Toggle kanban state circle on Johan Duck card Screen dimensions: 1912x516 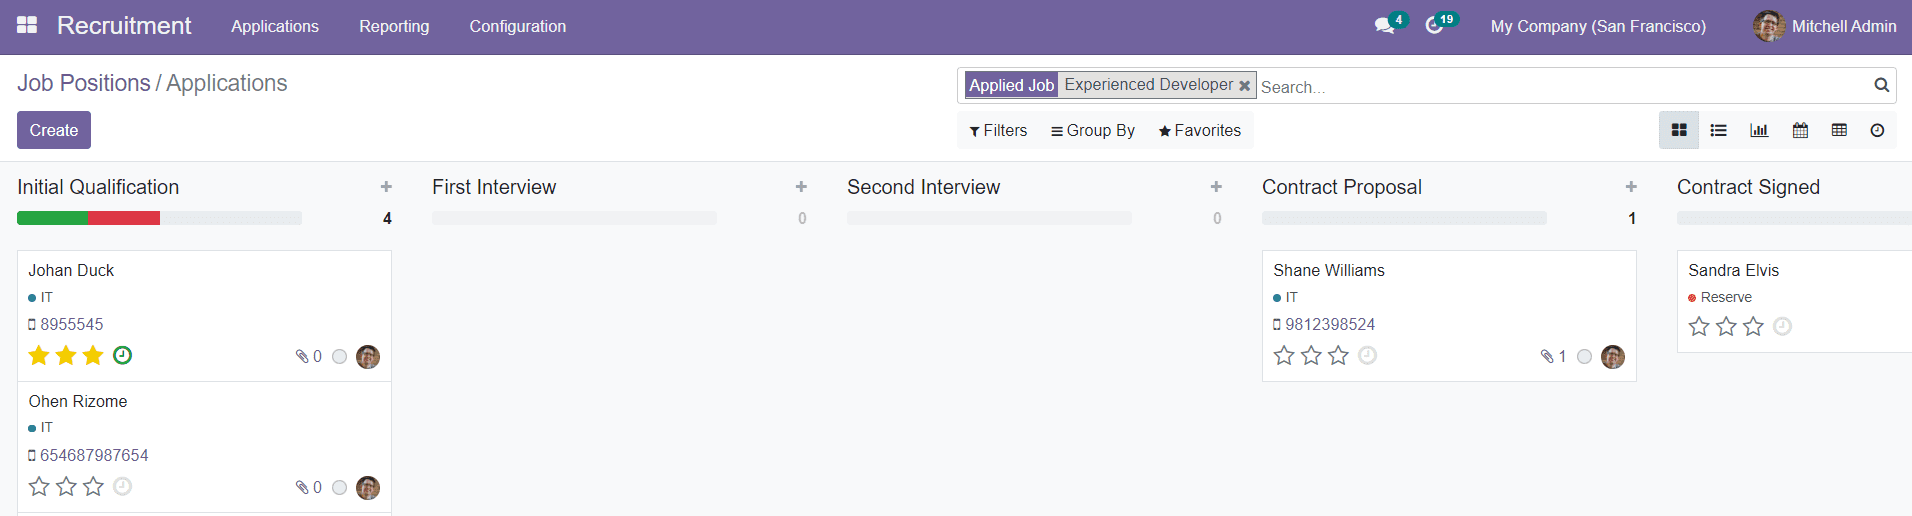[339, 357]
